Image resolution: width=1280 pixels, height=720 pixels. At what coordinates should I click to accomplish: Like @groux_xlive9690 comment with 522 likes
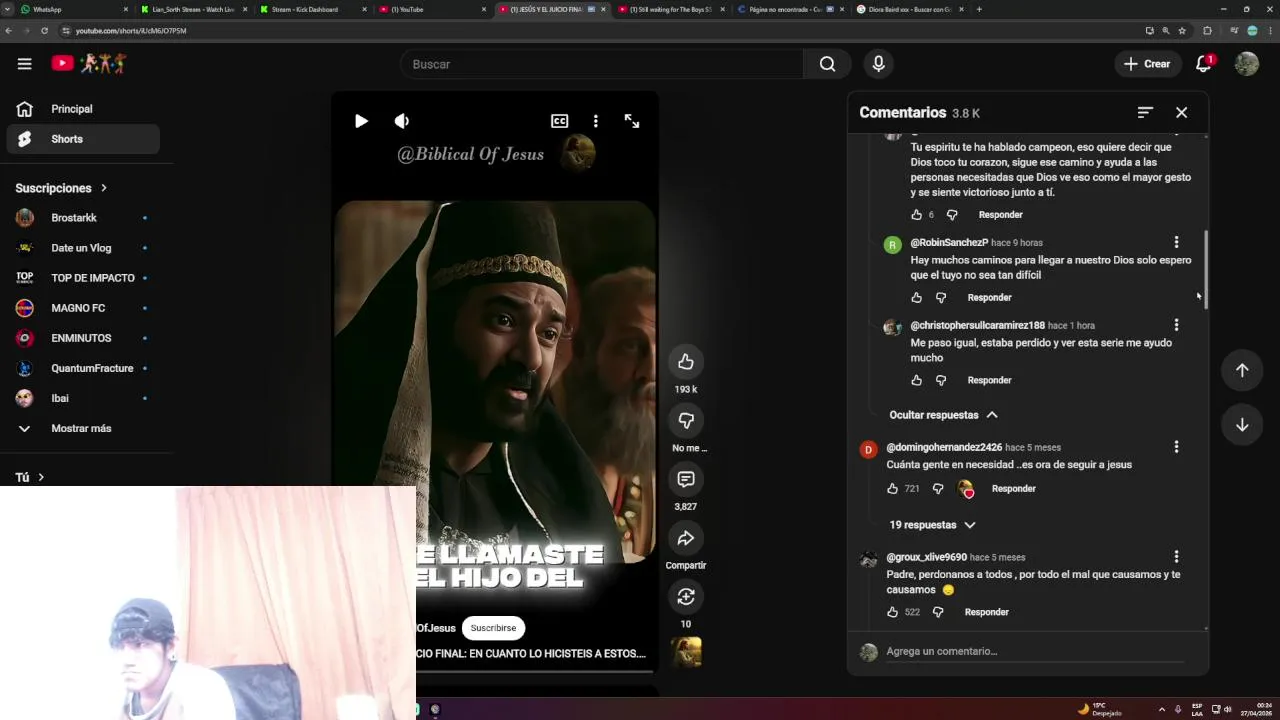coord(892,612)
